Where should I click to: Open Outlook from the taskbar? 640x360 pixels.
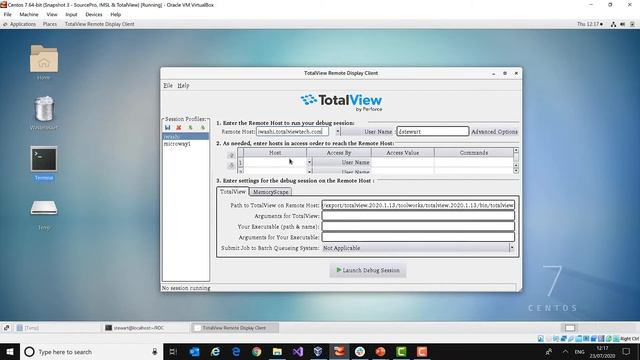pyautogui.click(x=194, y=352)
